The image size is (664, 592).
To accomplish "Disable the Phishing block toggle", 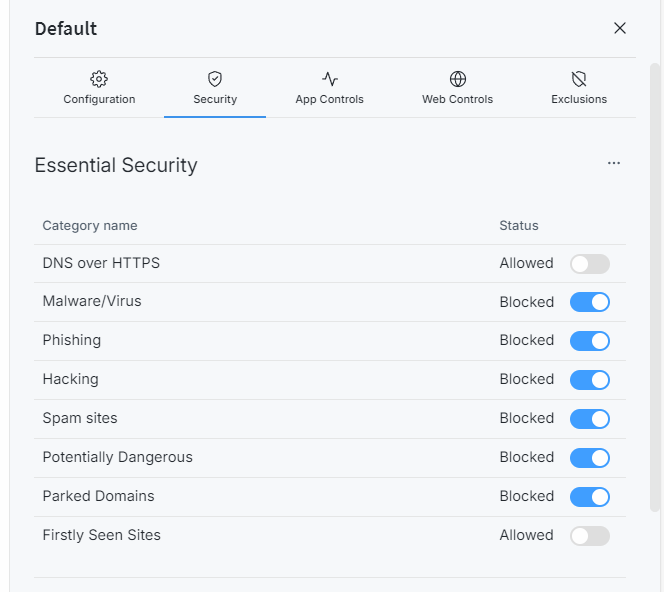I will pyautogui.click(x=589, y=341).
